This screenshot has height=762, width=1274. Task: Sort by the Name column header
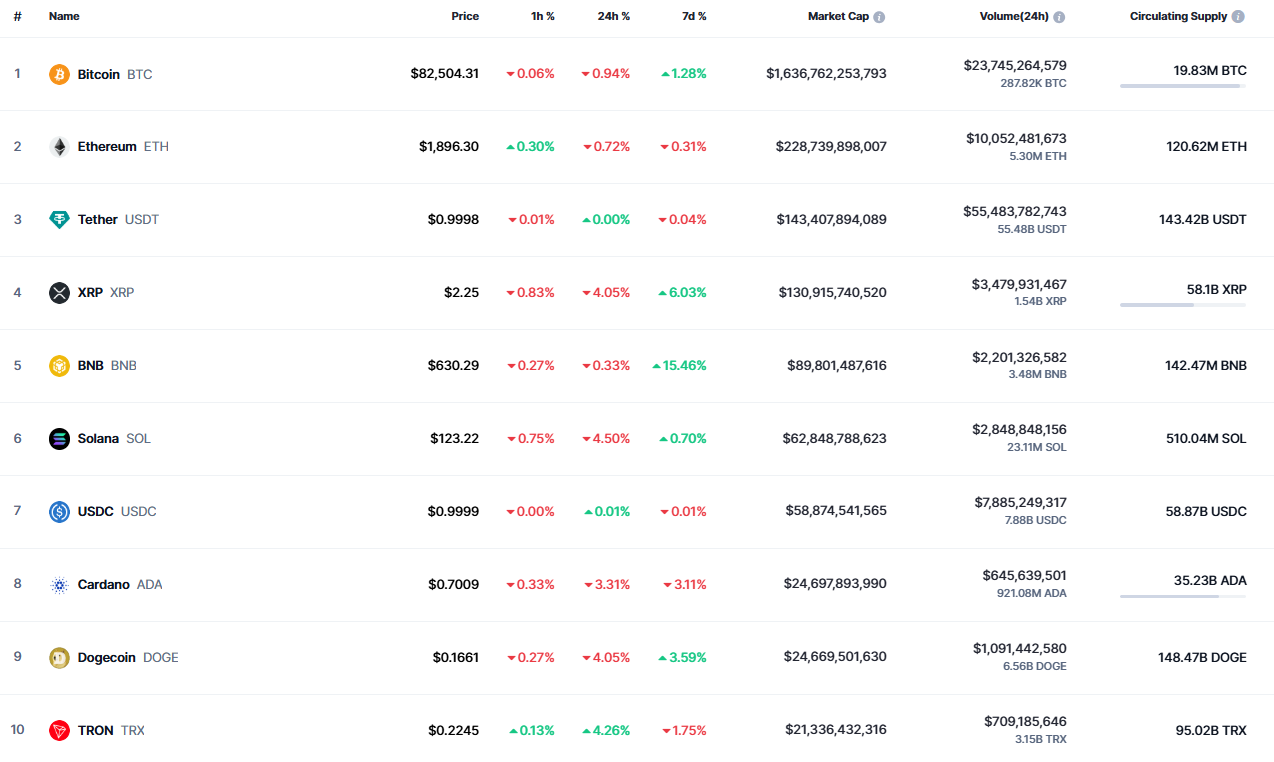pos(64,16)
